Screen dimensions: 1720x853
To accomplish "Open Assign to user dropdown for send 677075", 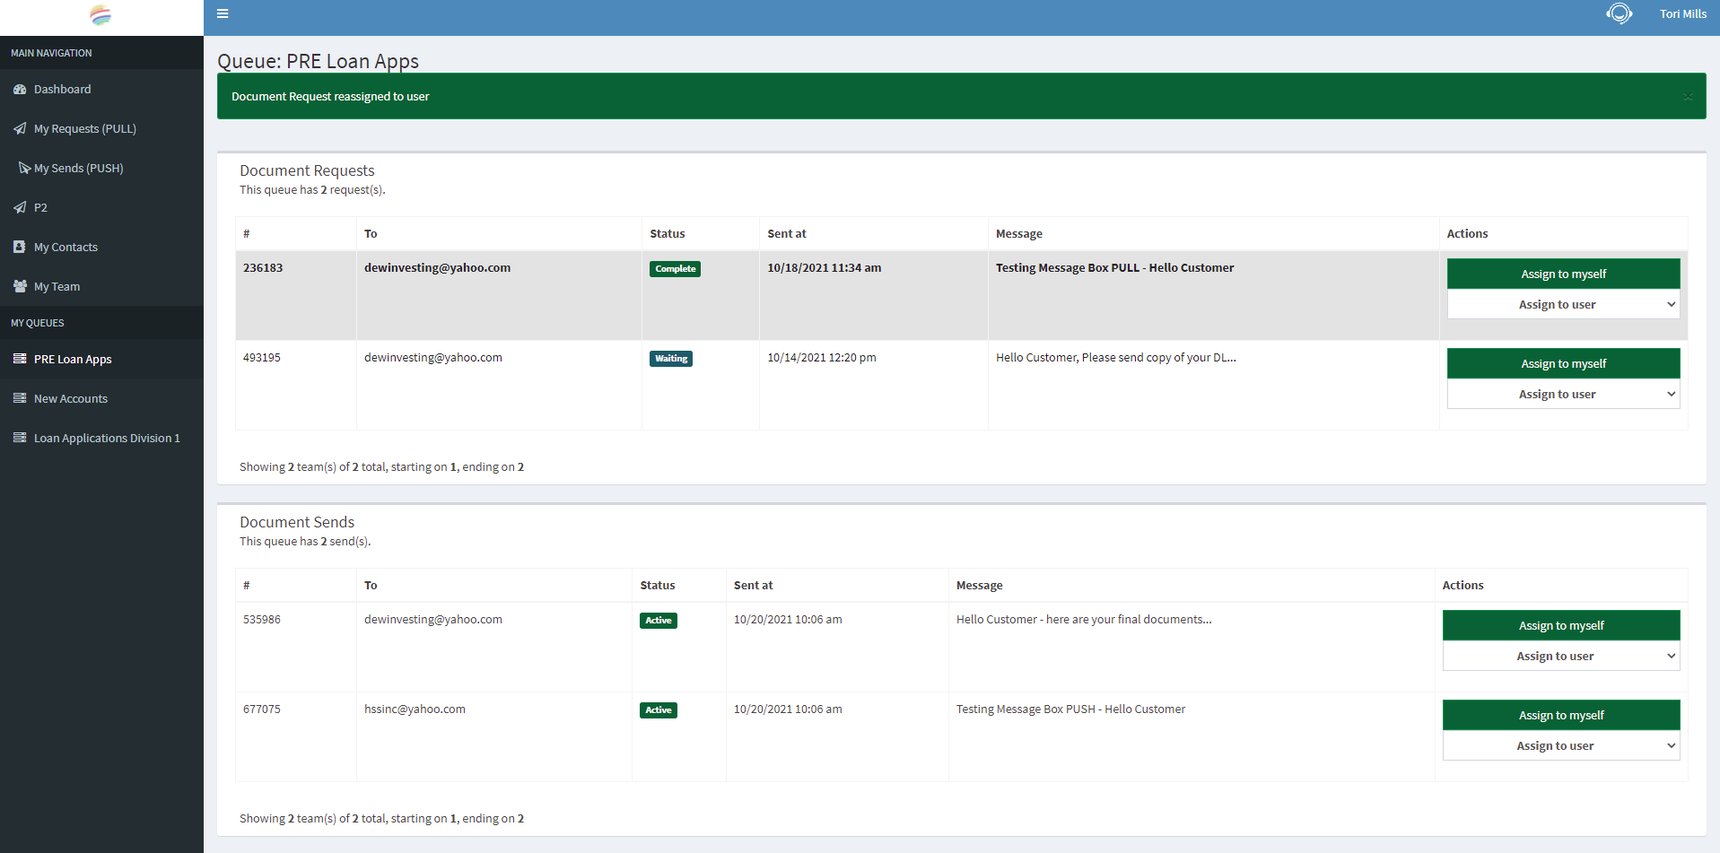I will [x=1561, y=746].
